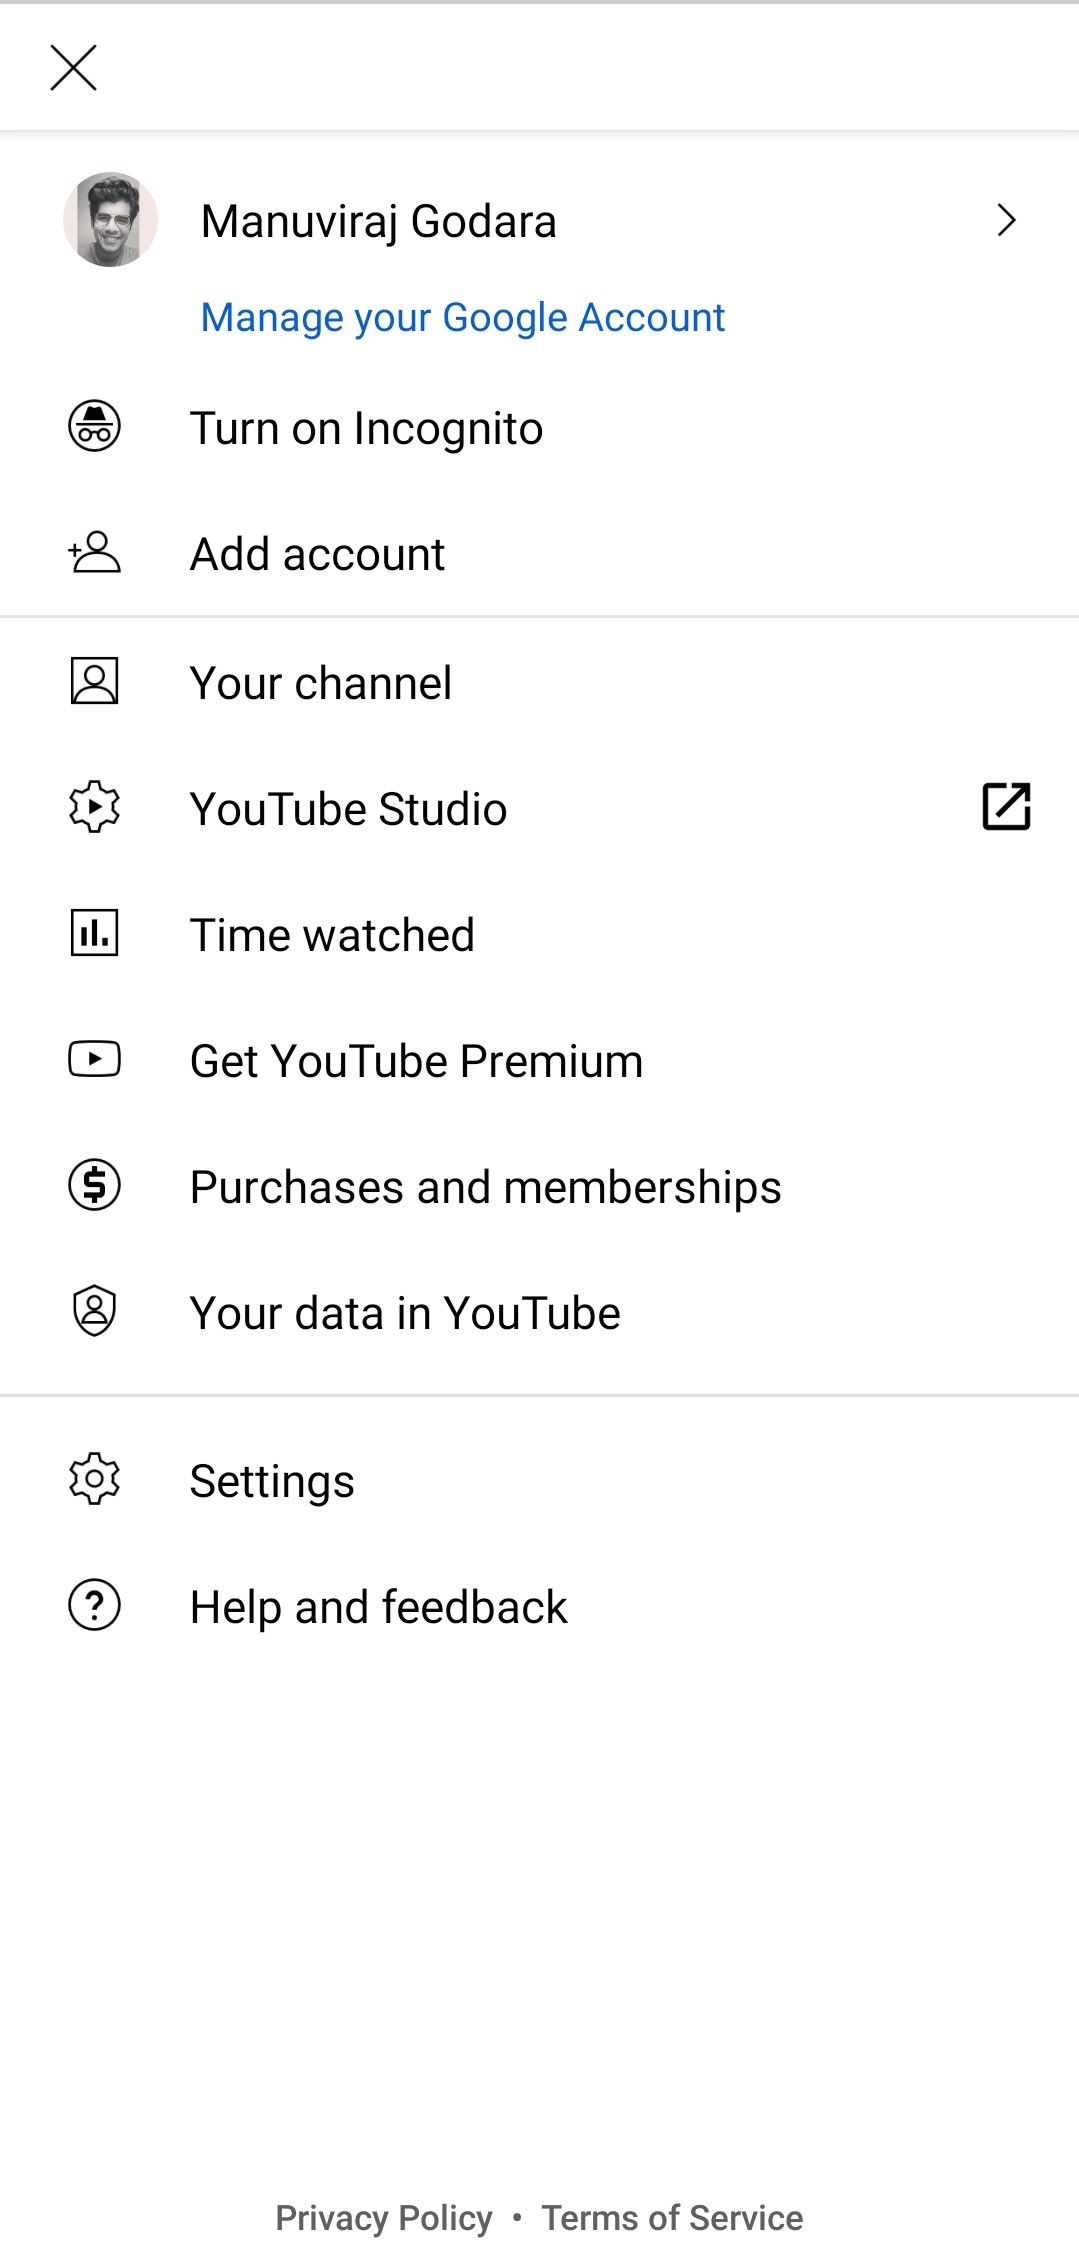Viewport: 1079px width, 2260px height.
Task: Select the Time watched menu entry
Action: click(332, 936)
